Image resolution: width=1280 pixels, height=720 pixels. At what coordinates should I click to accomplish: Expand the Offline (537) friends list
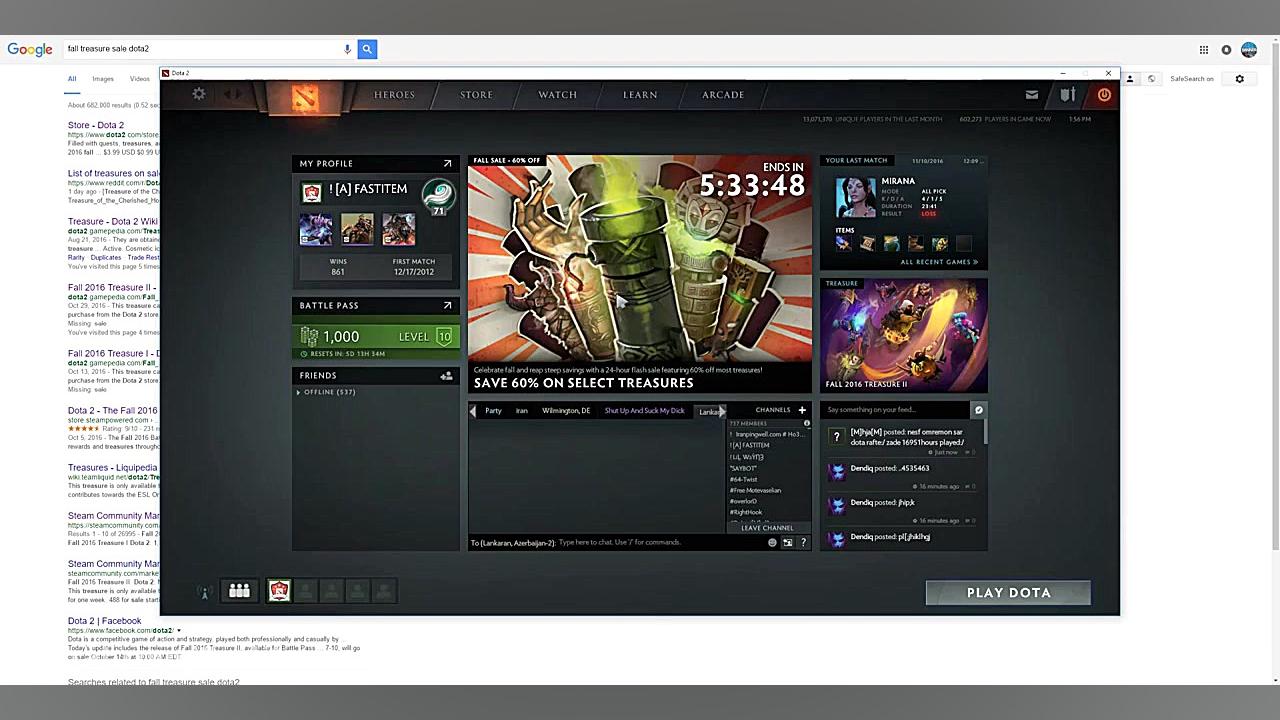(327, 392)
